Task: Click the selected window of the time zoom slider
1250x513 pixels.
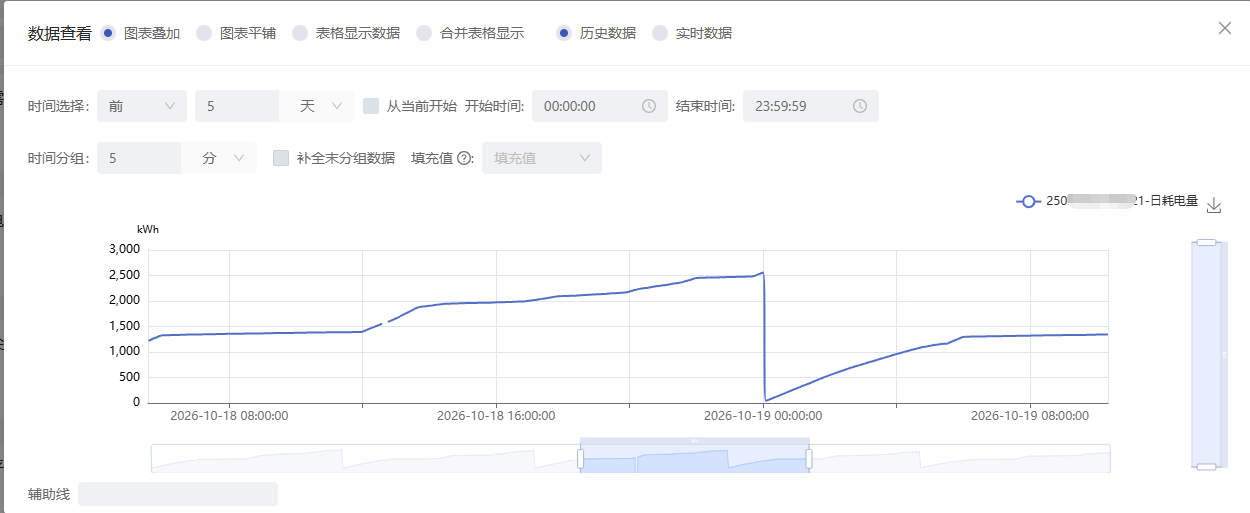Action: pyautogui.click(x=694, y=458)
